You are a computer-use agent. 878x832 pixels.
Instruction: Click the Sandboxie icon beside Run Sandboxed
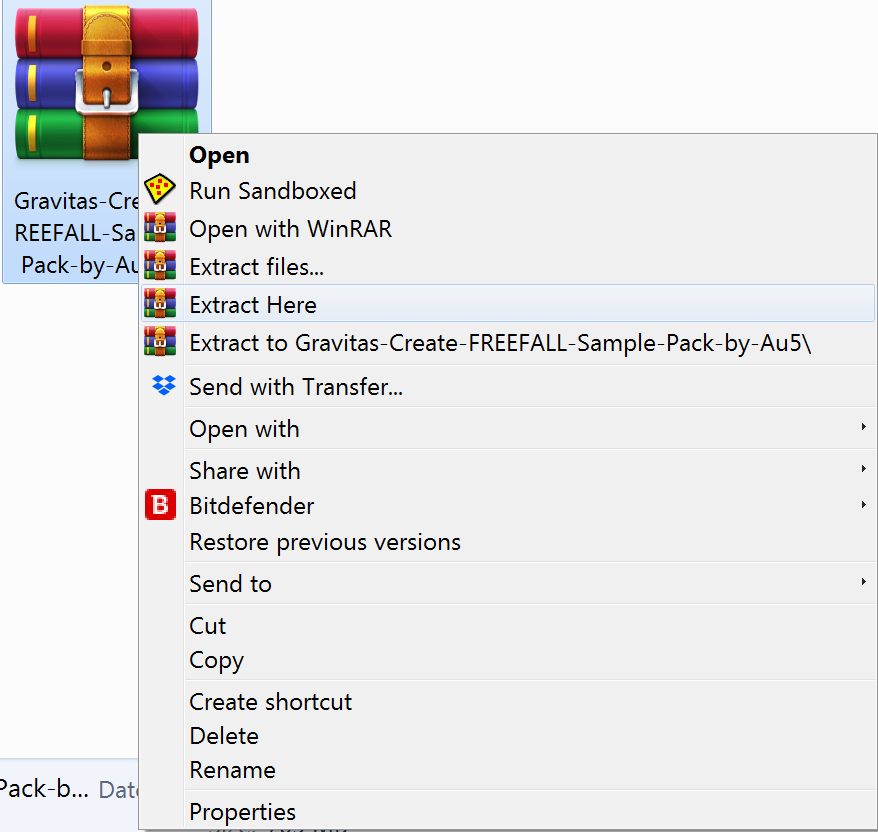(x=160, y=189)
